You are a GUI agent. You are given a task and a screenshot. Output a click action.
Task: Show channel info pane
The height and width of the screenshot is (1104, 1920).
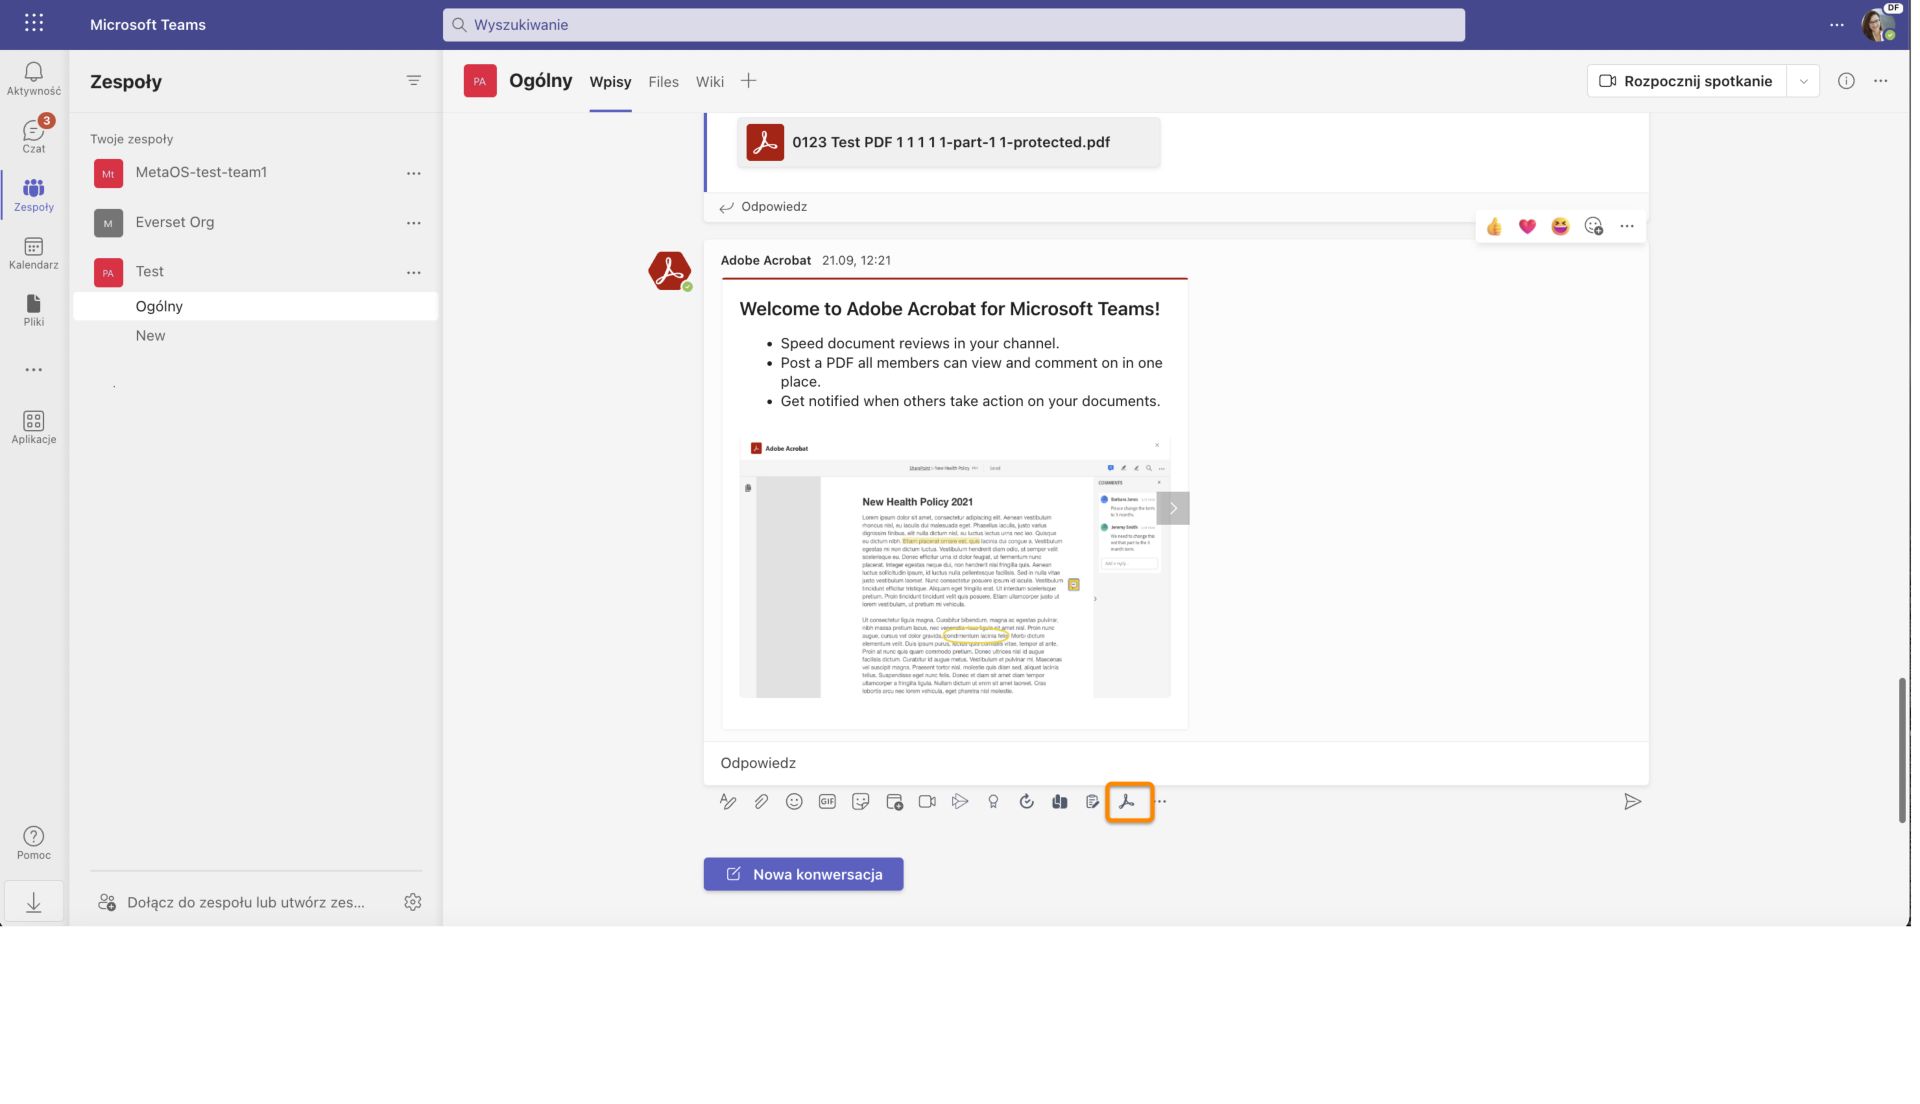(x=1846, y=81)
